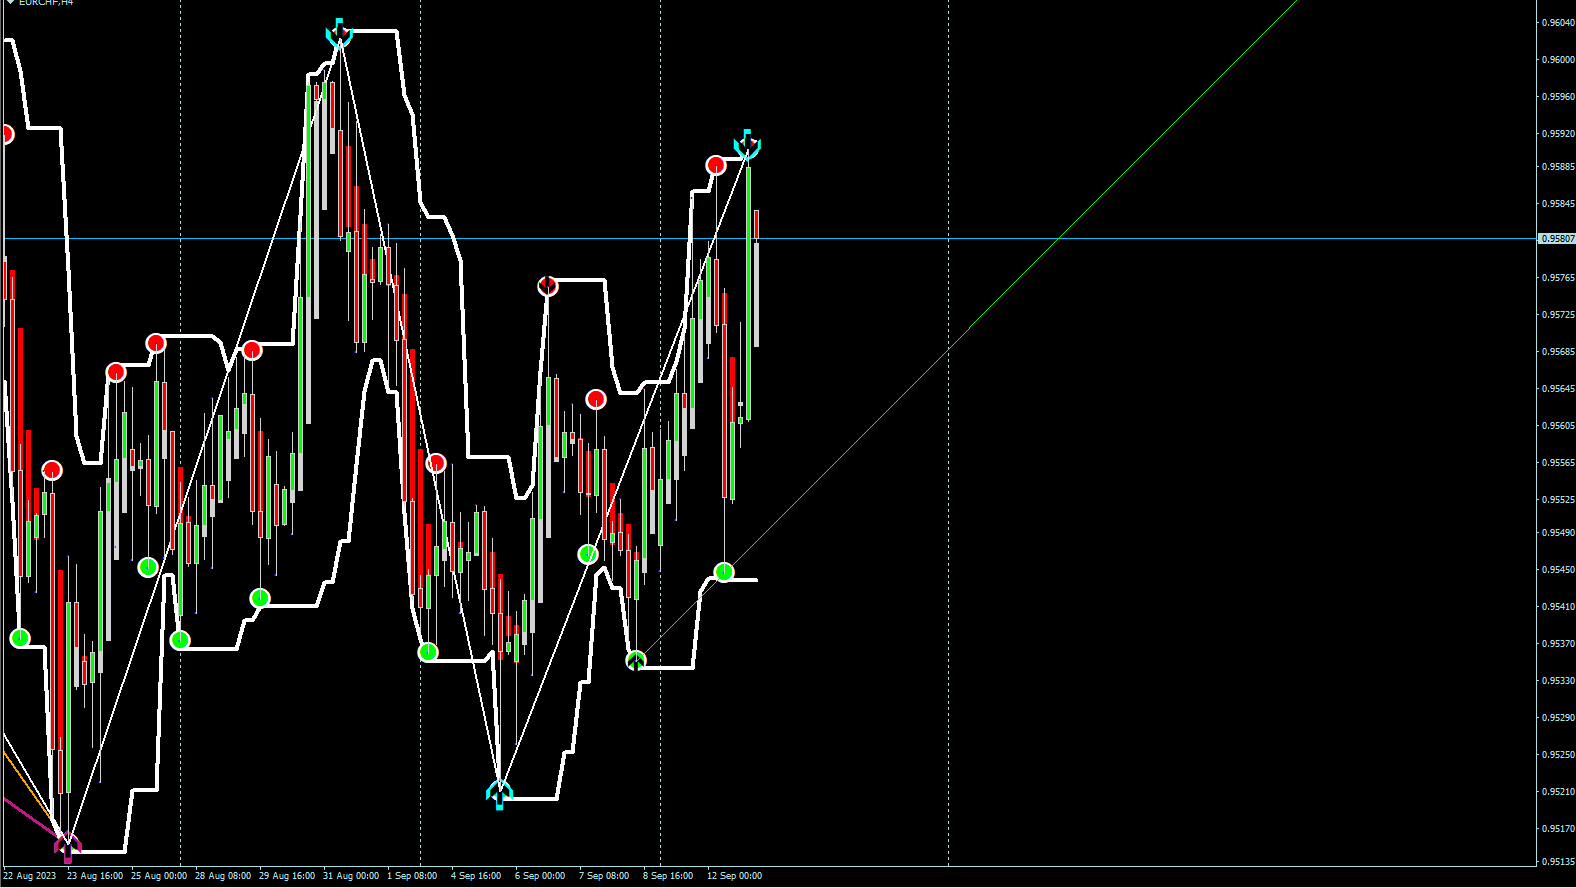The width and height of the screenshot is (1576, 888).
Task: Click the 0.95645 price scale label
Action: coord(1558,389)
